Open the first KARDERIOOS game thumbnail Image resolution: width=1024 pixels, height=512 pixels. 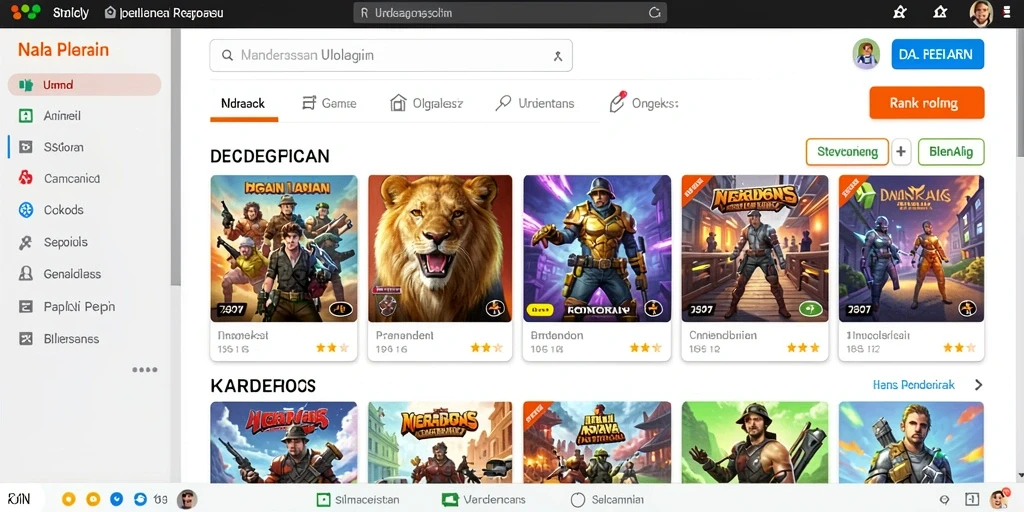[x=284, y=442]
